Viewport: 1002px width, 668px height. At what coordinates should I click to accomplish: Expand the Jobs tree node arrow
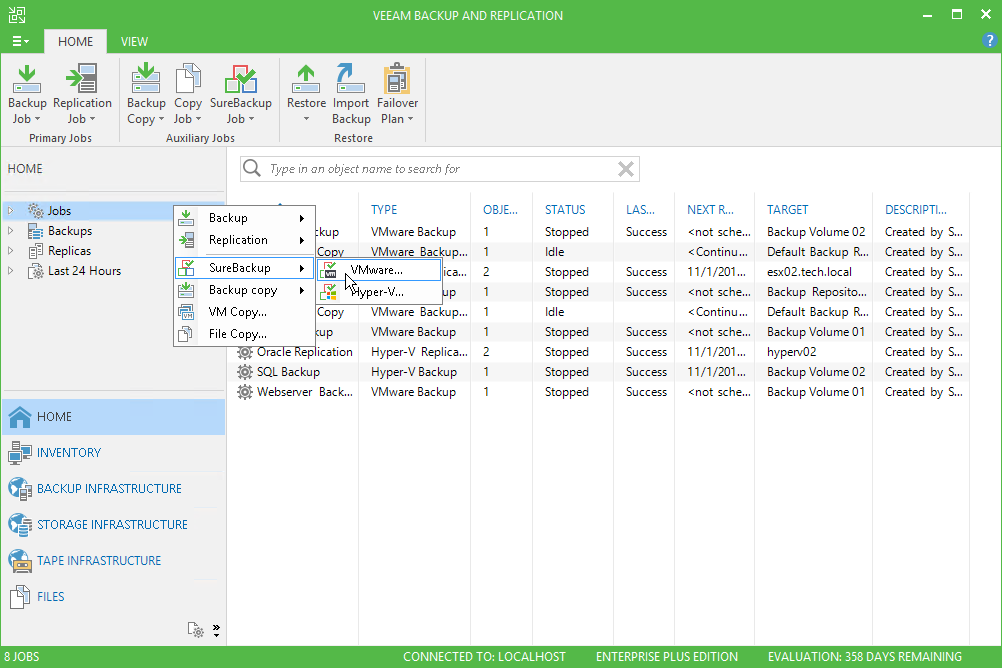11,210
